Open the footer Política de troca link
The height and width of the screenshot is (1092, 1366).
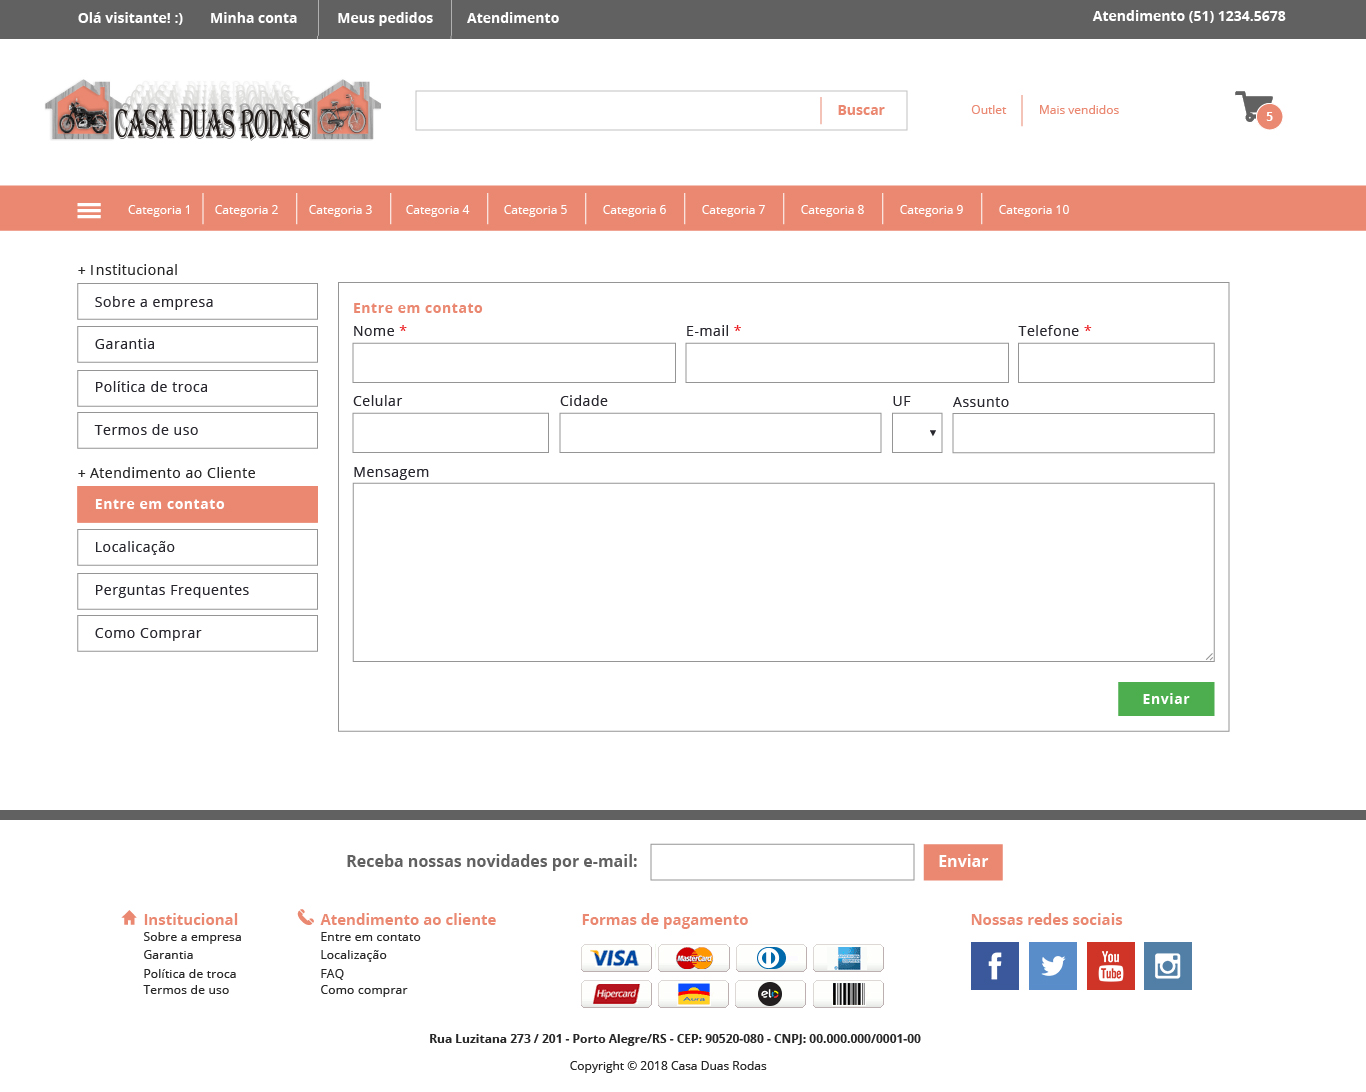click(189, 974)
